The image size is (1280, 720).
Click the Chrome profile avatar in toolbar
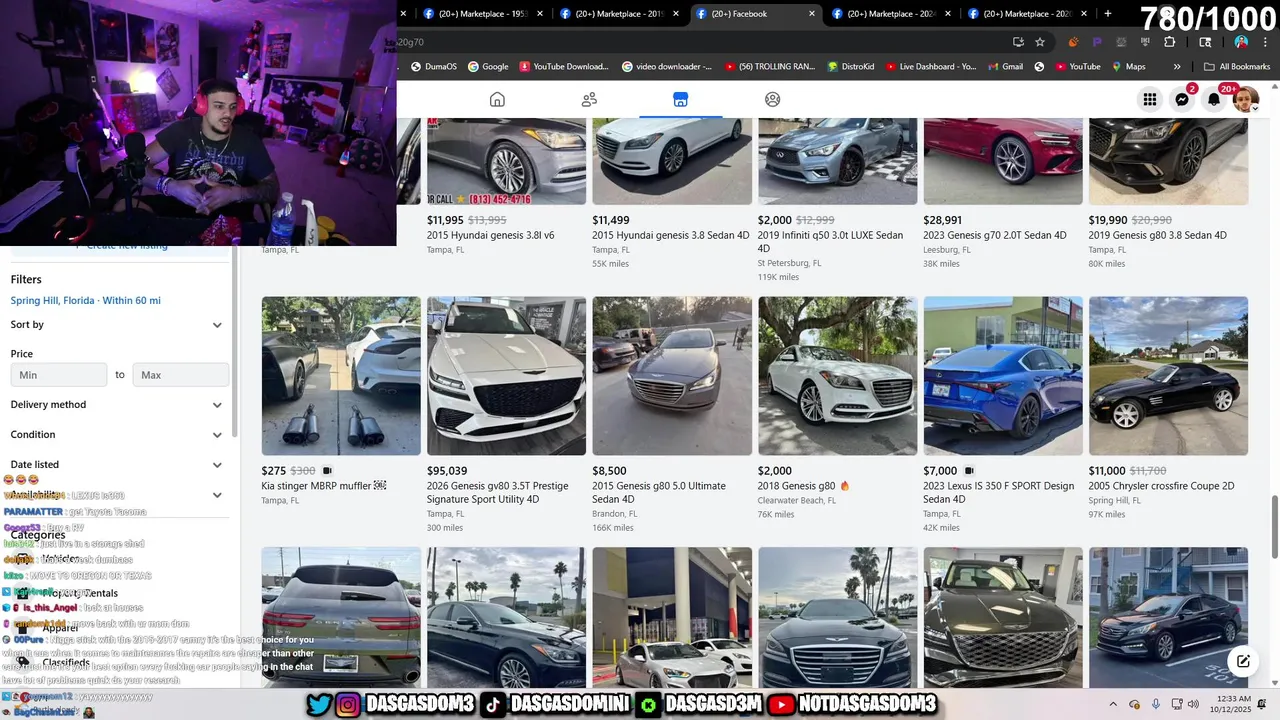point(1241,42)
